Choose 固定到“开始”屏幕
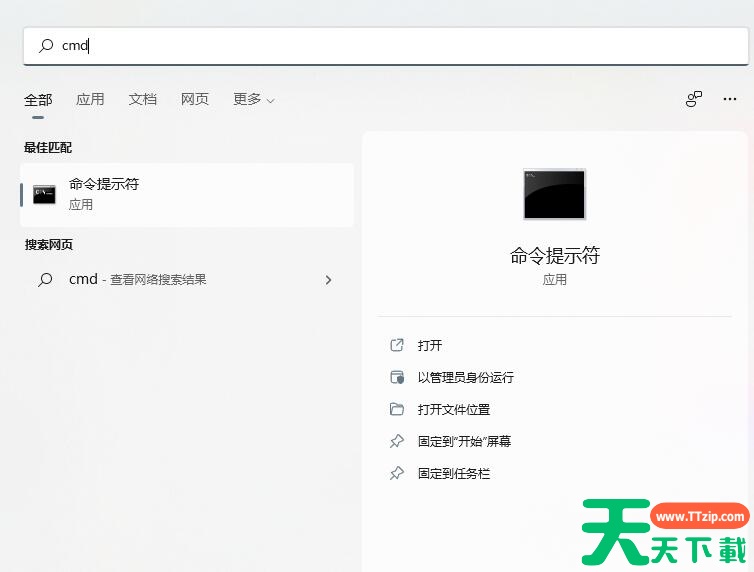Viewport: 754px width, 572px height. tap(464, 441)
